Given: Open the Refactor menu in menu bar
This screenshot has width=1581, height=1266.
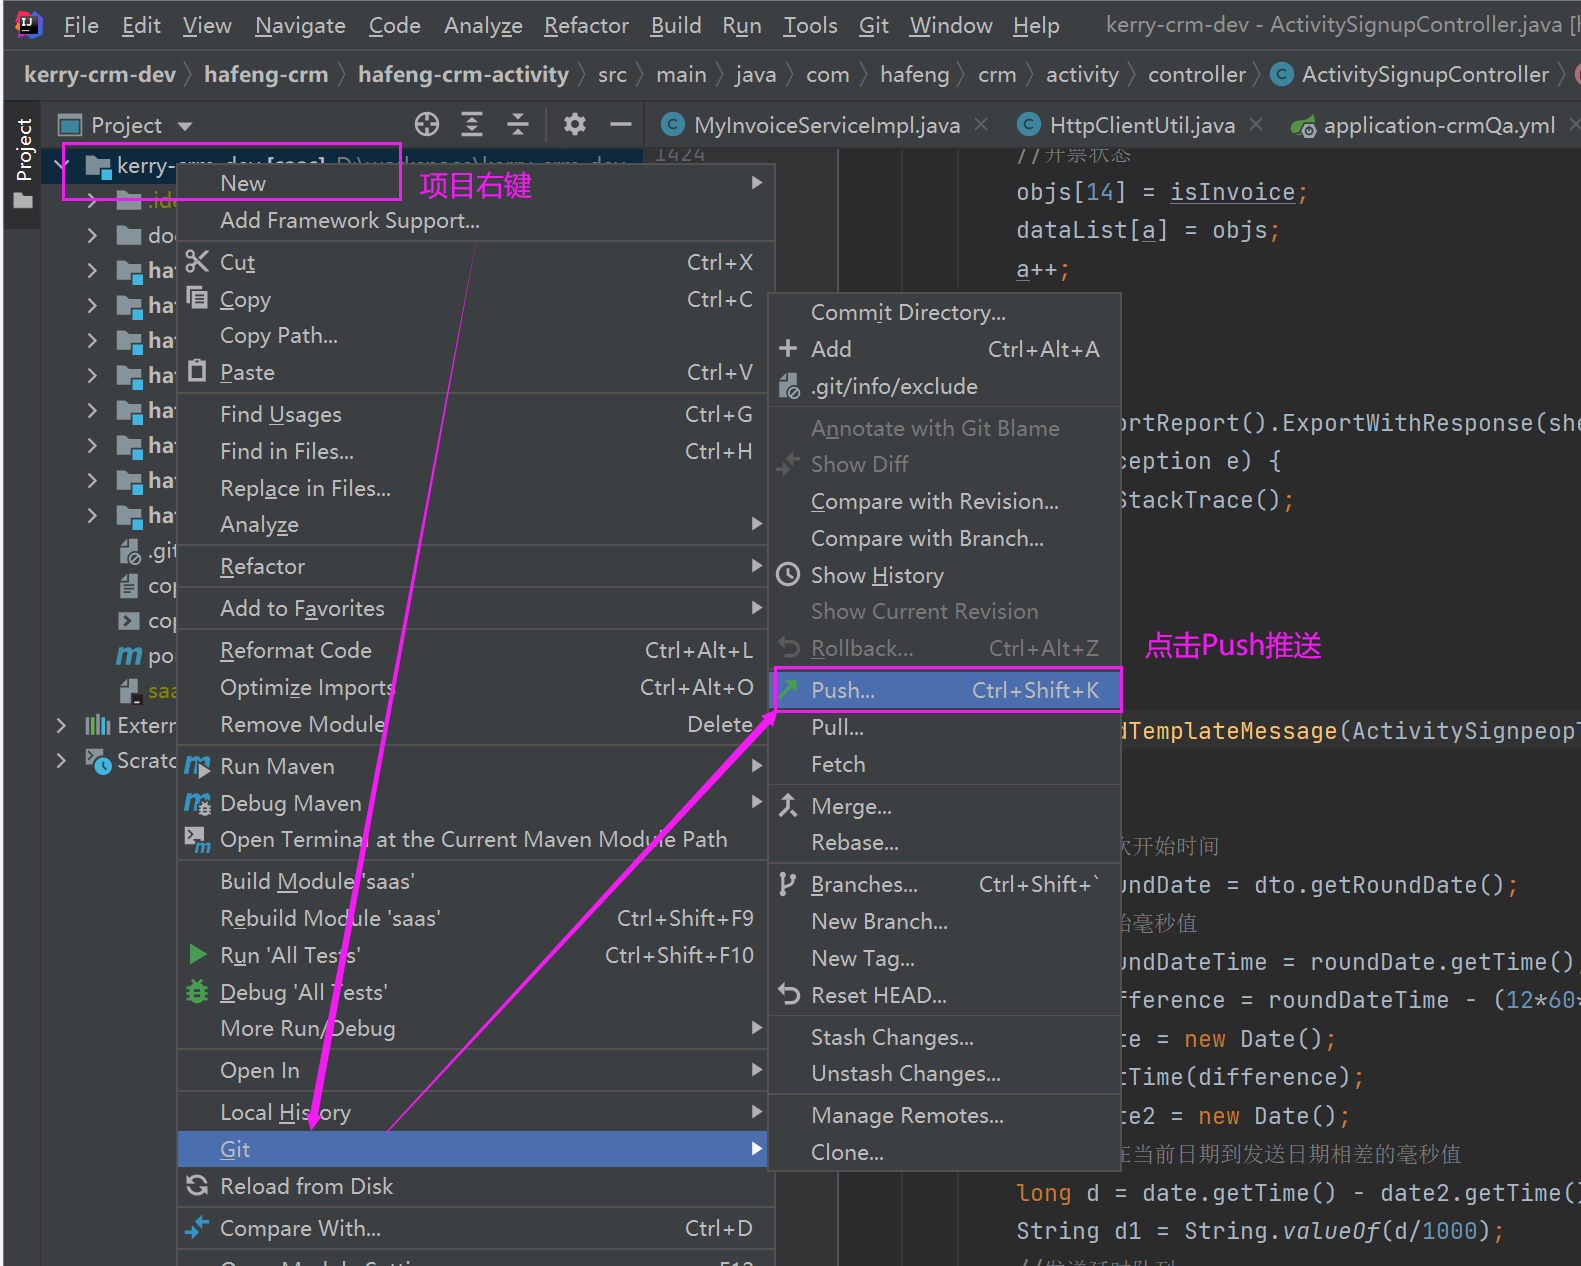Looking at the screenshot, I should pyautogui.click(x=586, y=25).
